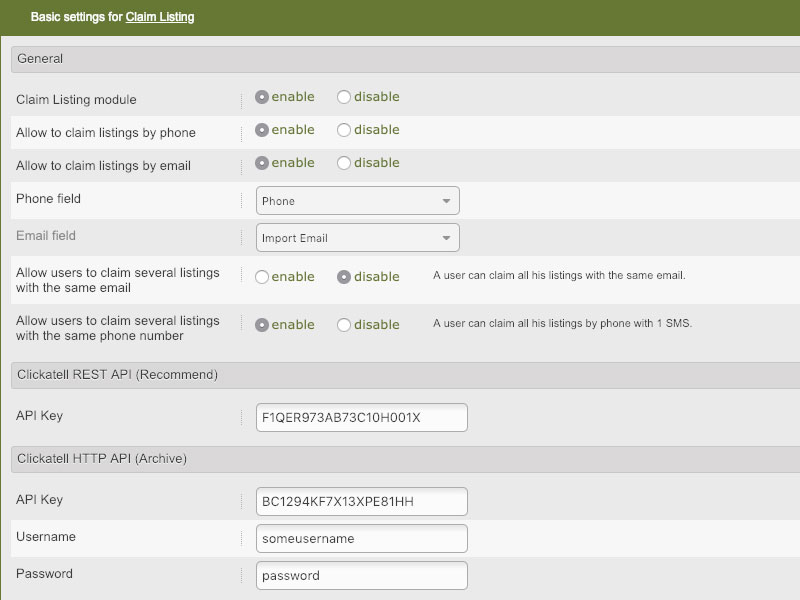800x600 pixels.
Task: Enable claiming listings by email
Action: (263, 164)
